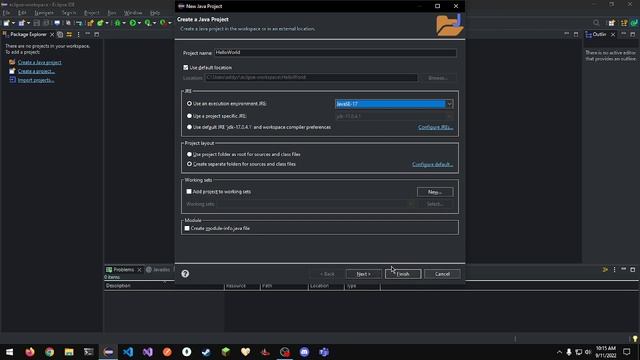
Task: Check Create module-info.java file
Action: point(187,228)
